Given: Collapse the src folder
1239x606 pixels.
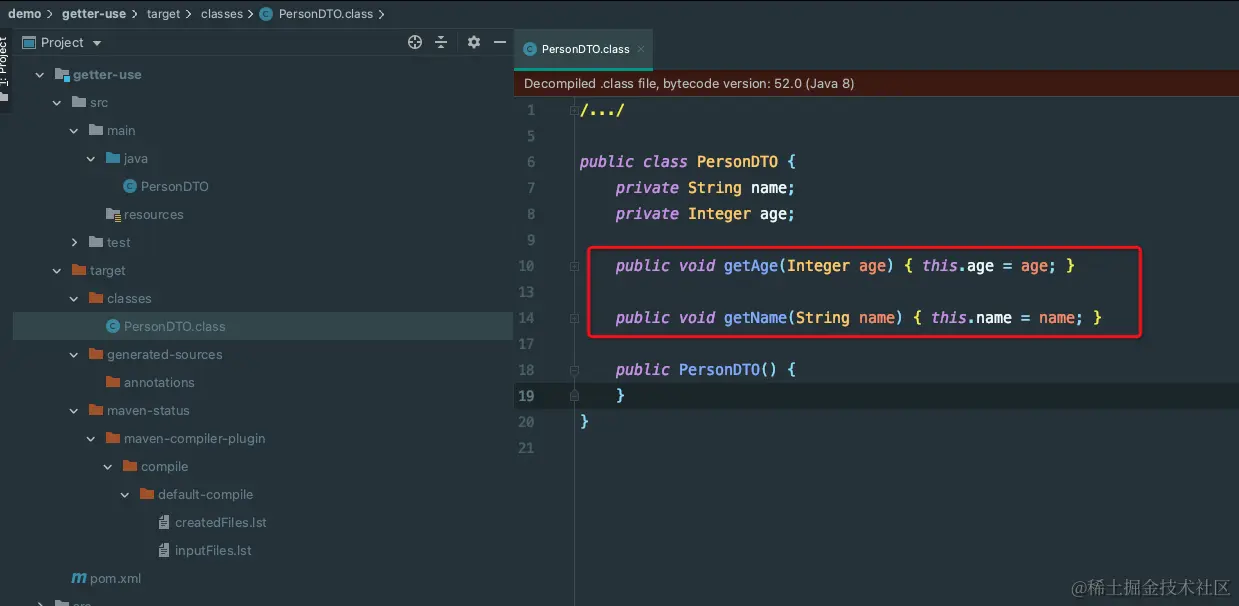Looking at the screenshot, I should (x=57, y=103).
